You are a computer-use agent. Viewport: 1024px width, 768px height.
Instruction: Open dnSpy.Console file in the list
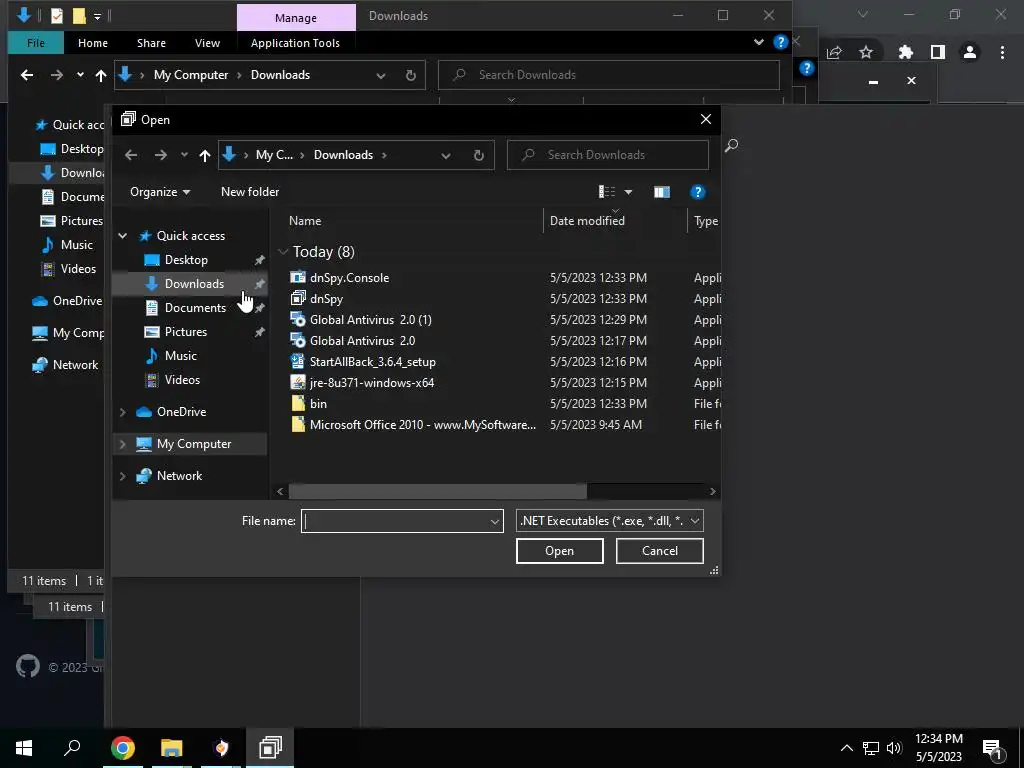pos(349,278)
